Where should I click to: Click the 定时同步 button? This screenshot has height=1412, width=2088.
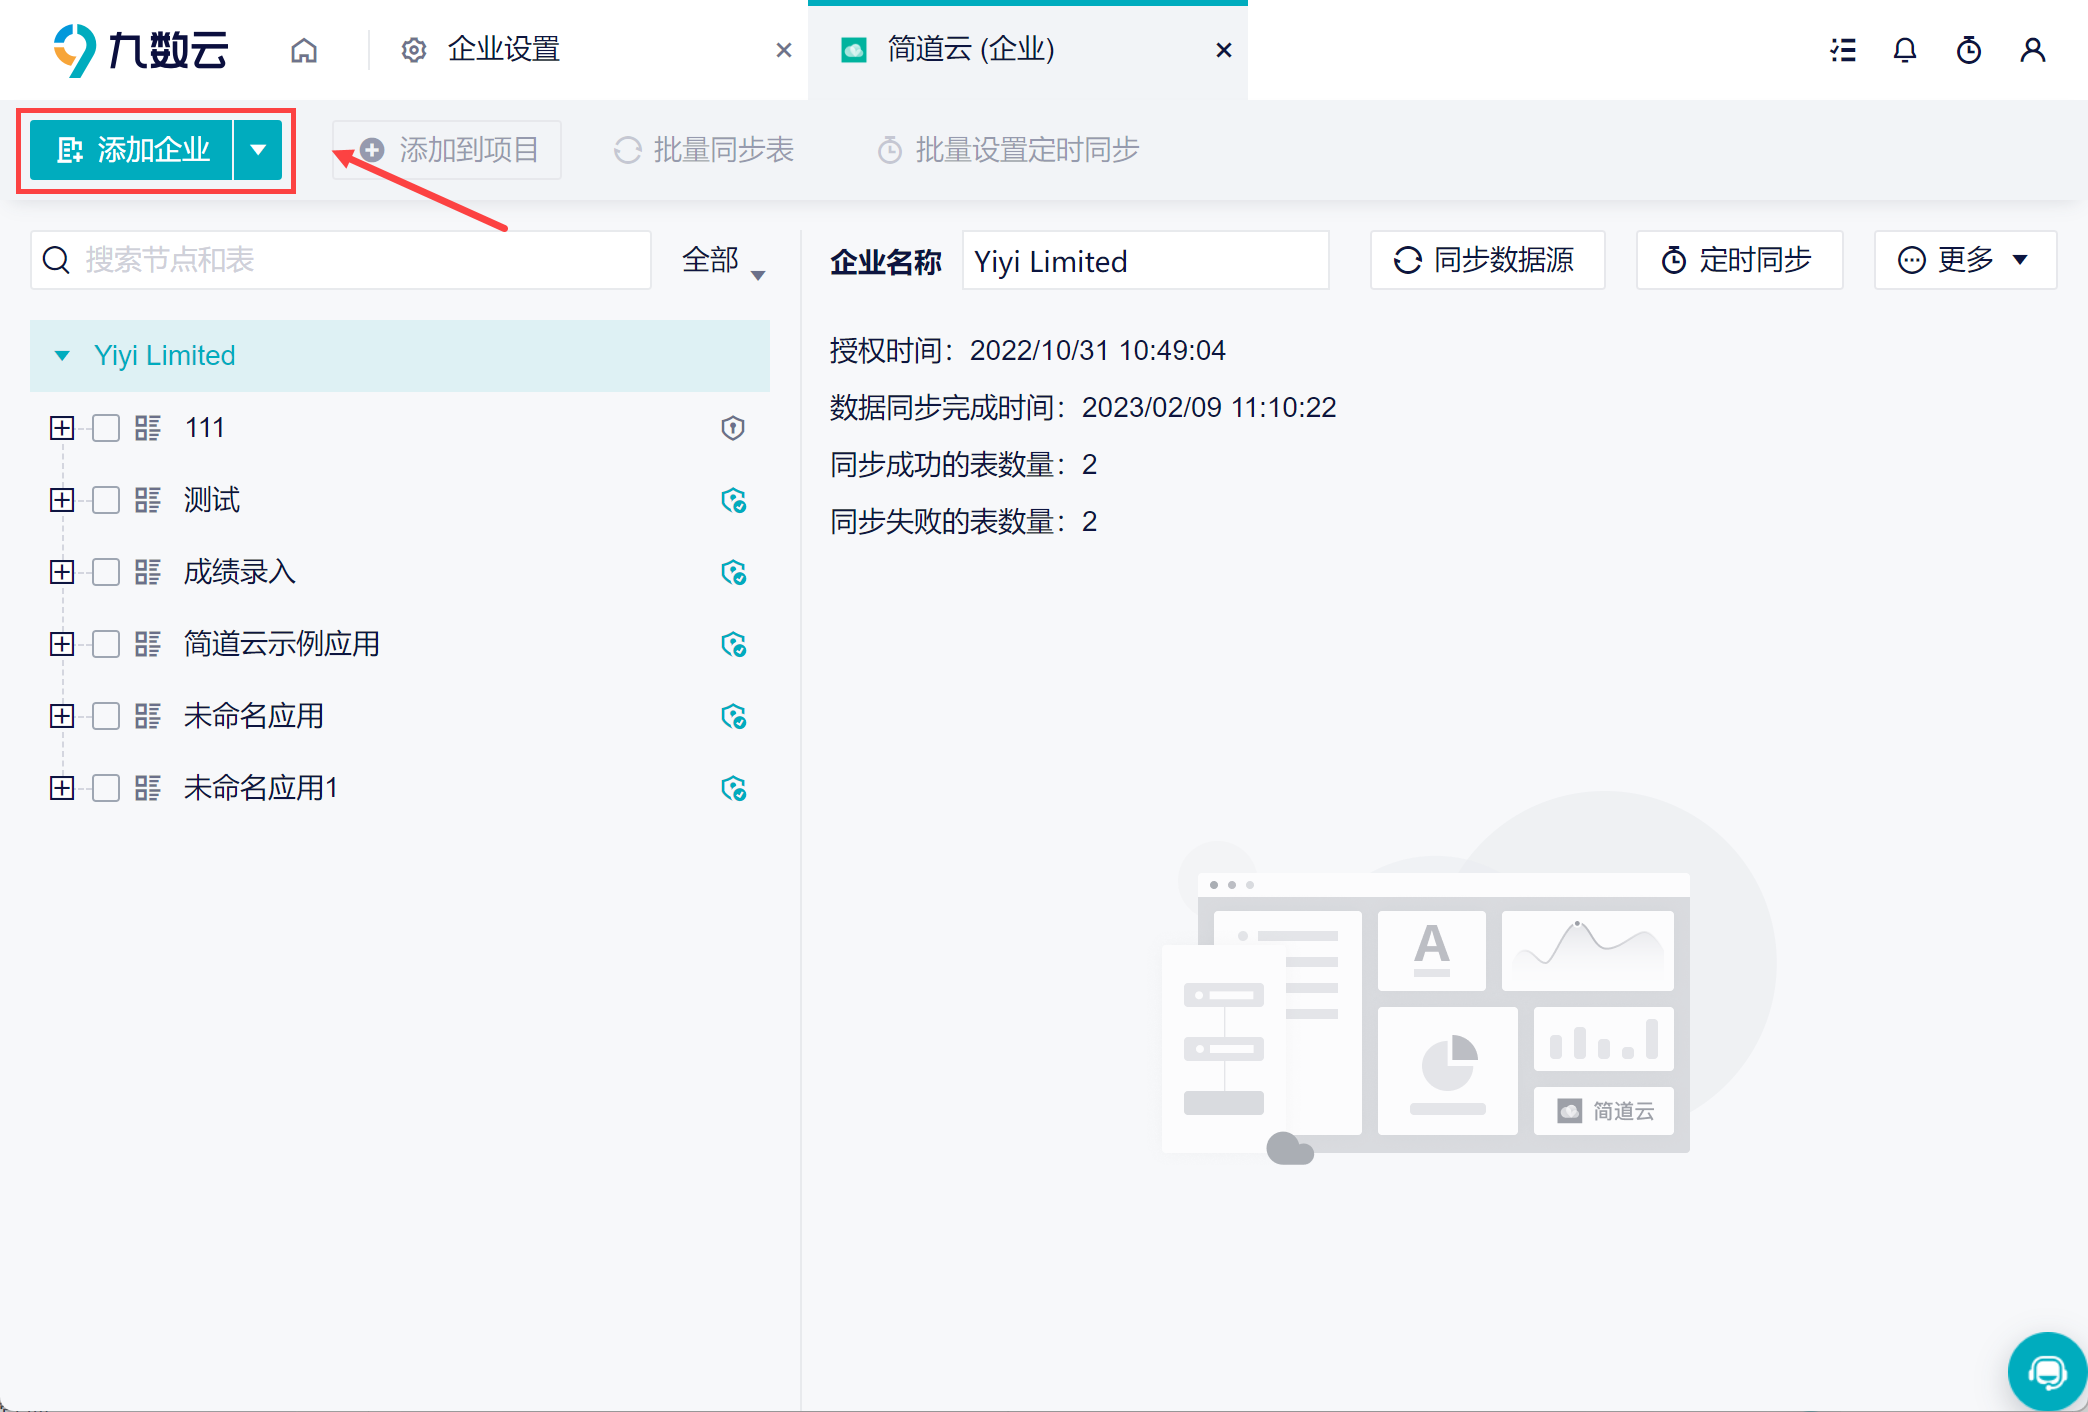tap(1739, 260)
